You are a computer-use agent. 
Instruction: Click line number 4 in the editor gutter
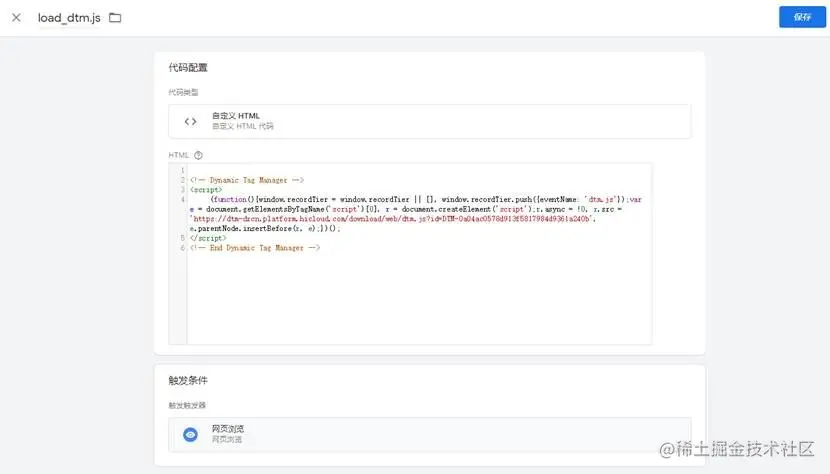[183, 200]
